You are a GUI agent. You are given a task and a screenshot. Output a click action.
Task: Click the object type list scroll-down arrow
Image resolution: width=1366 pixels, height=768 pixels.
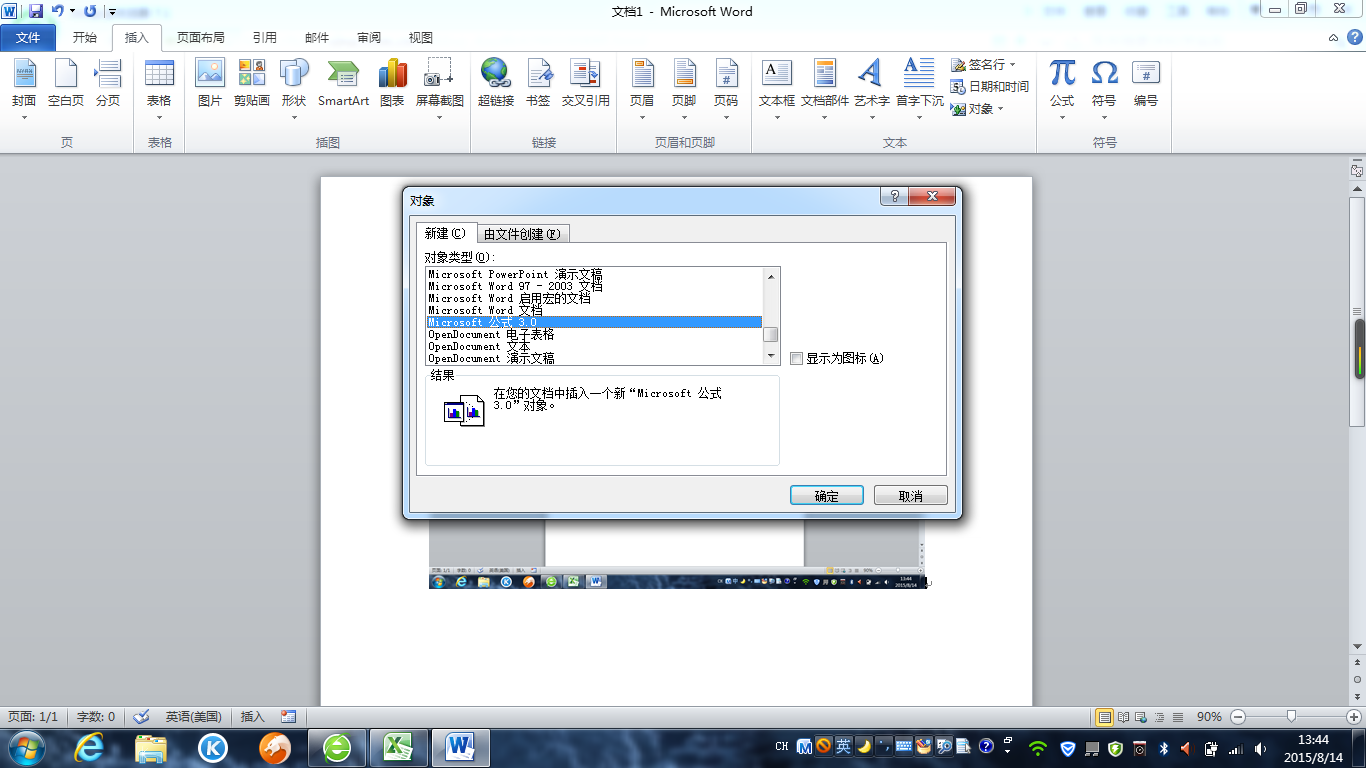(x=771, y=356)
